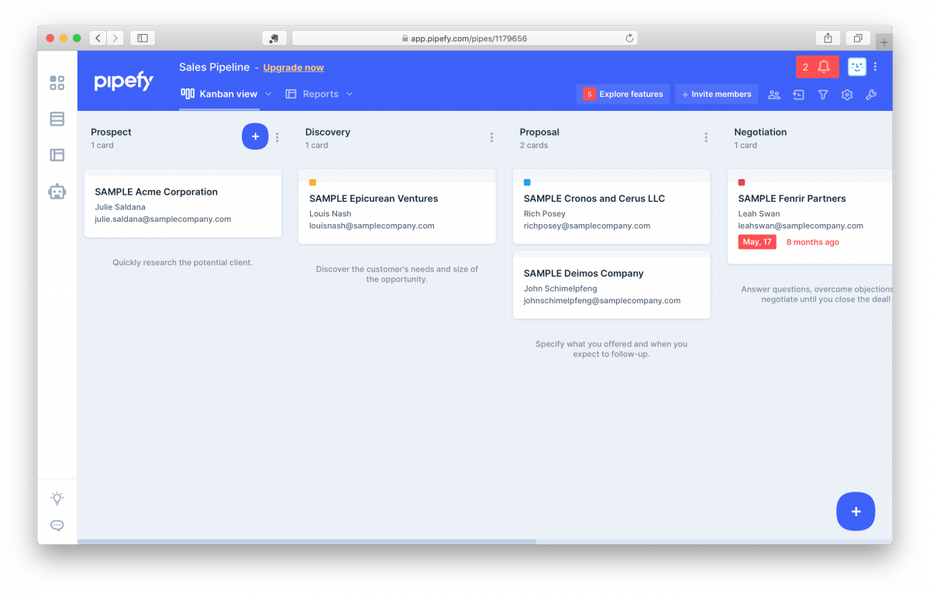The height and width of the screenshot is (594, 930).
Task: Open the chat support bubble icon
Action: pyautogui.click(x=57, y=525)
